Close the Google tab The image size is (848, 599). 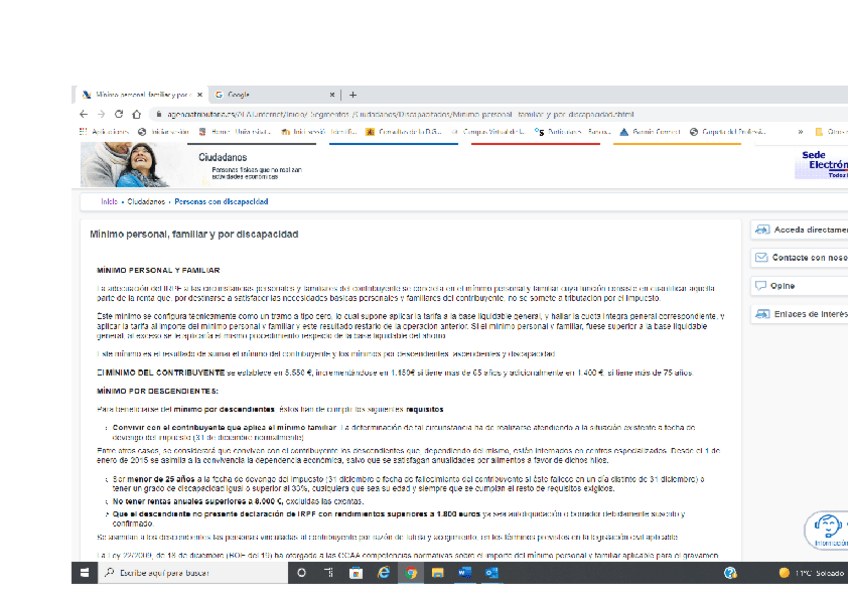332,95
